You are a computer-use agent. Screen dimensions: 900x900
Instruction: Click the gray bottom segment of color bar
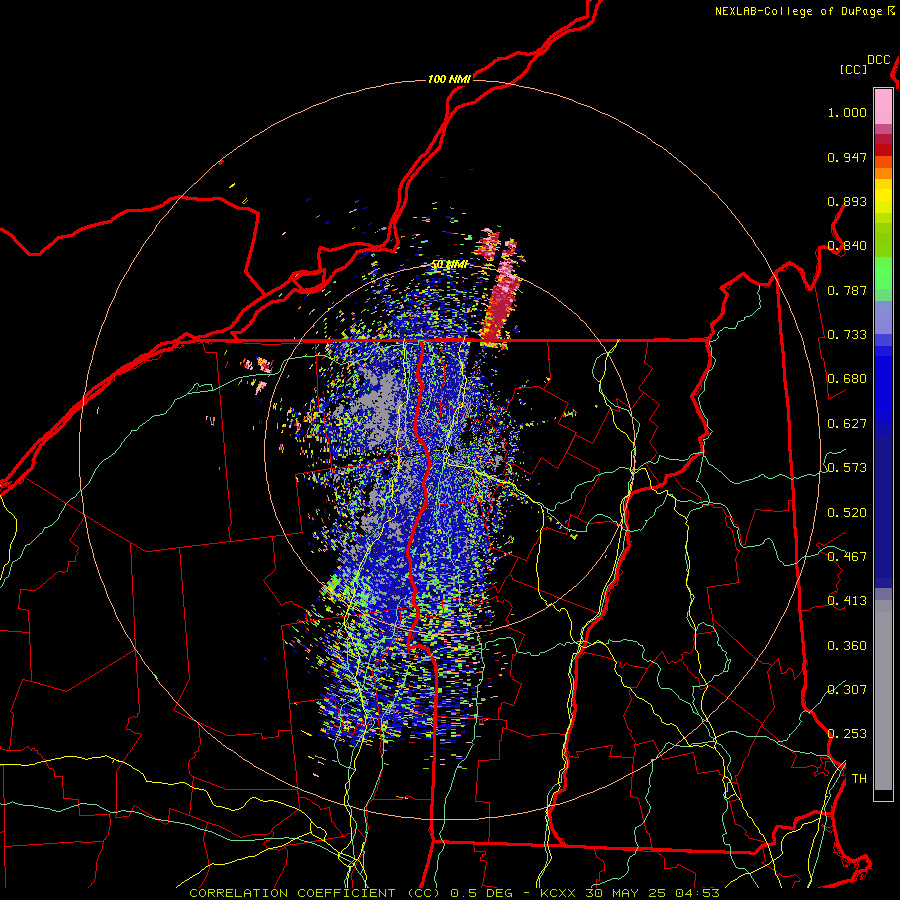click(x=883, y=695)
